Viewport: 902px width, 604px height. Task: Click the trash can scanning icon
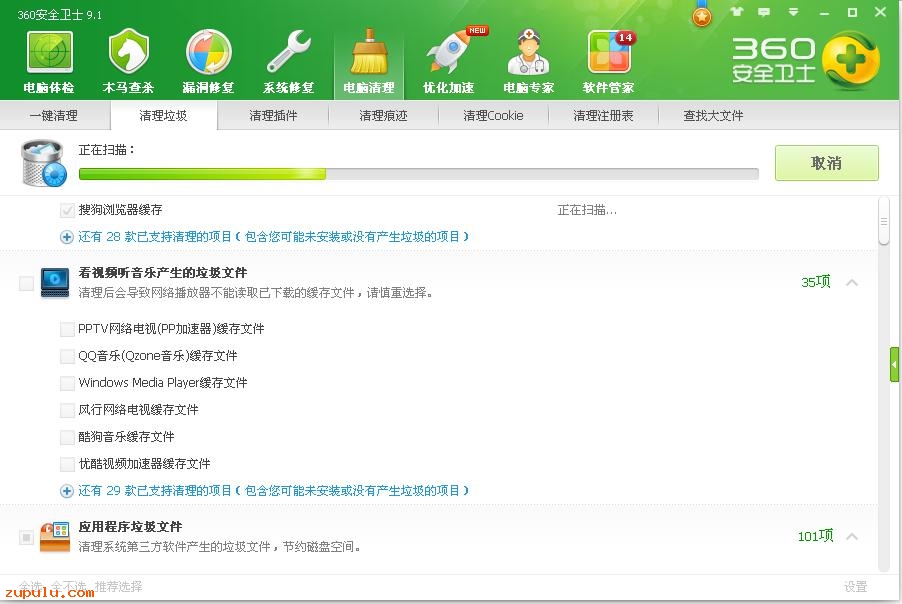click(x=44, y=163)
